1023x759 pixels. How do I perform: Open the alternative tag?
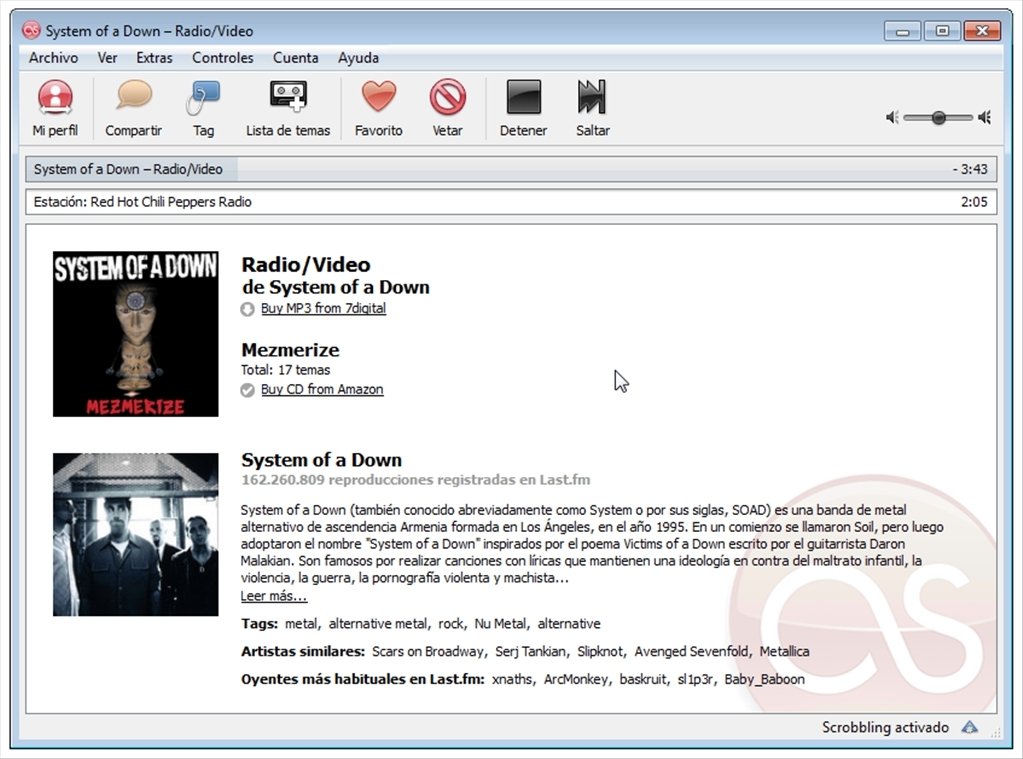[569, 624]
